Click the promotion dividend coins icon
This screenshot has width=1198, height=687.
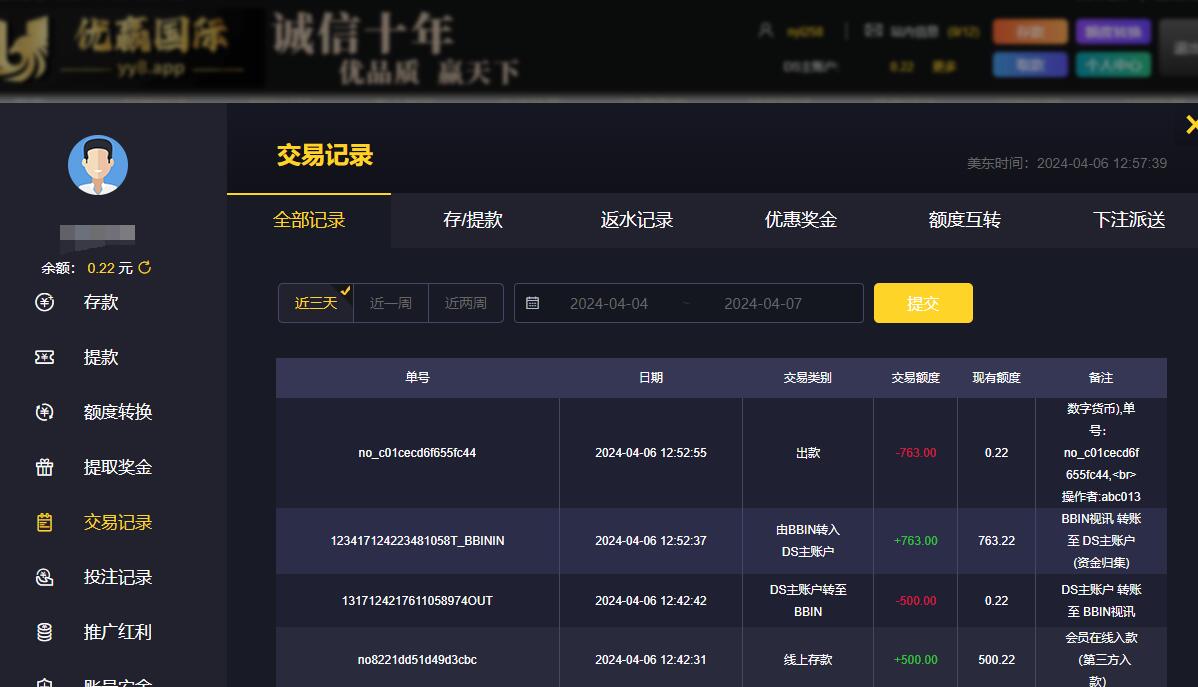point(44,632)
